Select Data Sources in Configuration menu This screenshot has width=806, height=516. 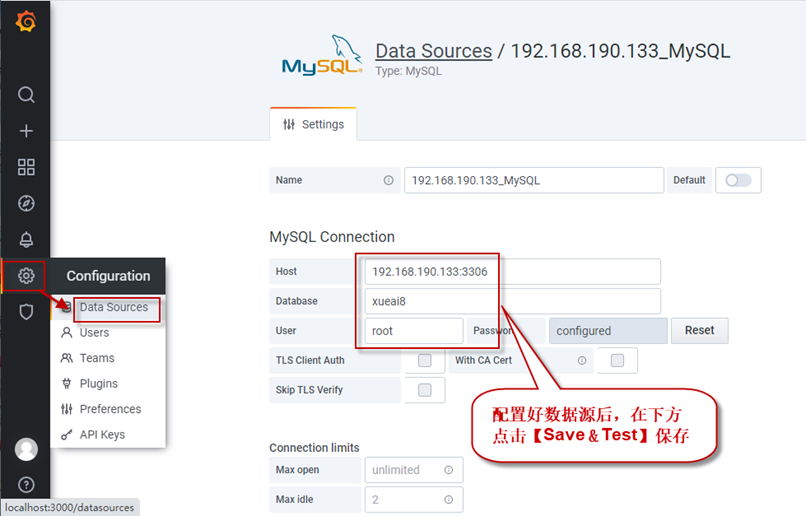coord(114,307)
